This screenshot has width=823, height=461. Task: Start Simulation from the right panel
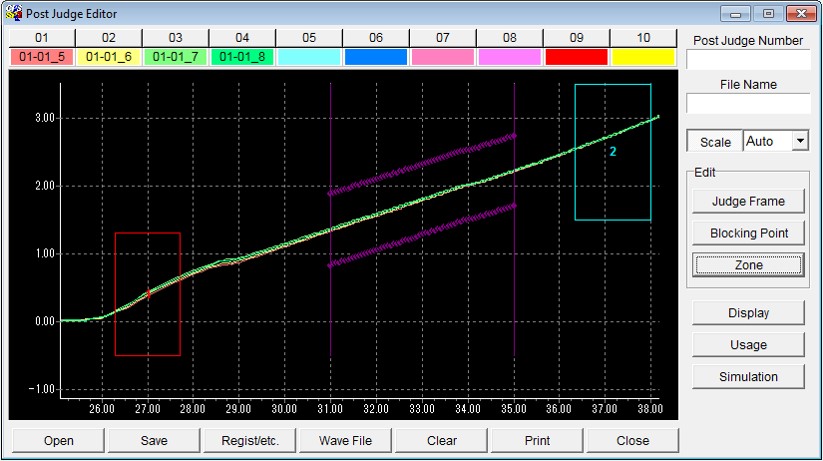click(748, 377)
